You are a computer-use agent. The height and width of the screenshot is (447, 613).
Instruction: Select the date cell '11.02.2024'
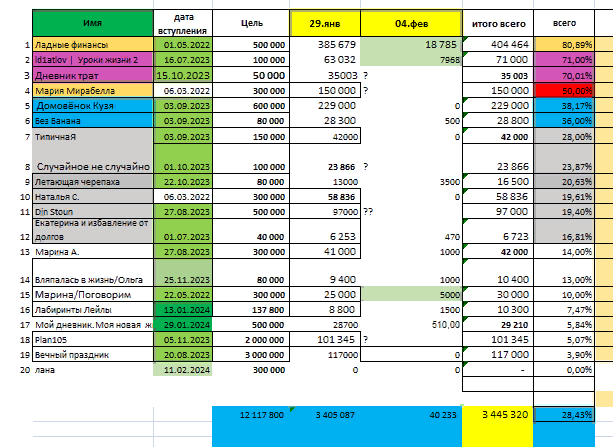[183, 370]
